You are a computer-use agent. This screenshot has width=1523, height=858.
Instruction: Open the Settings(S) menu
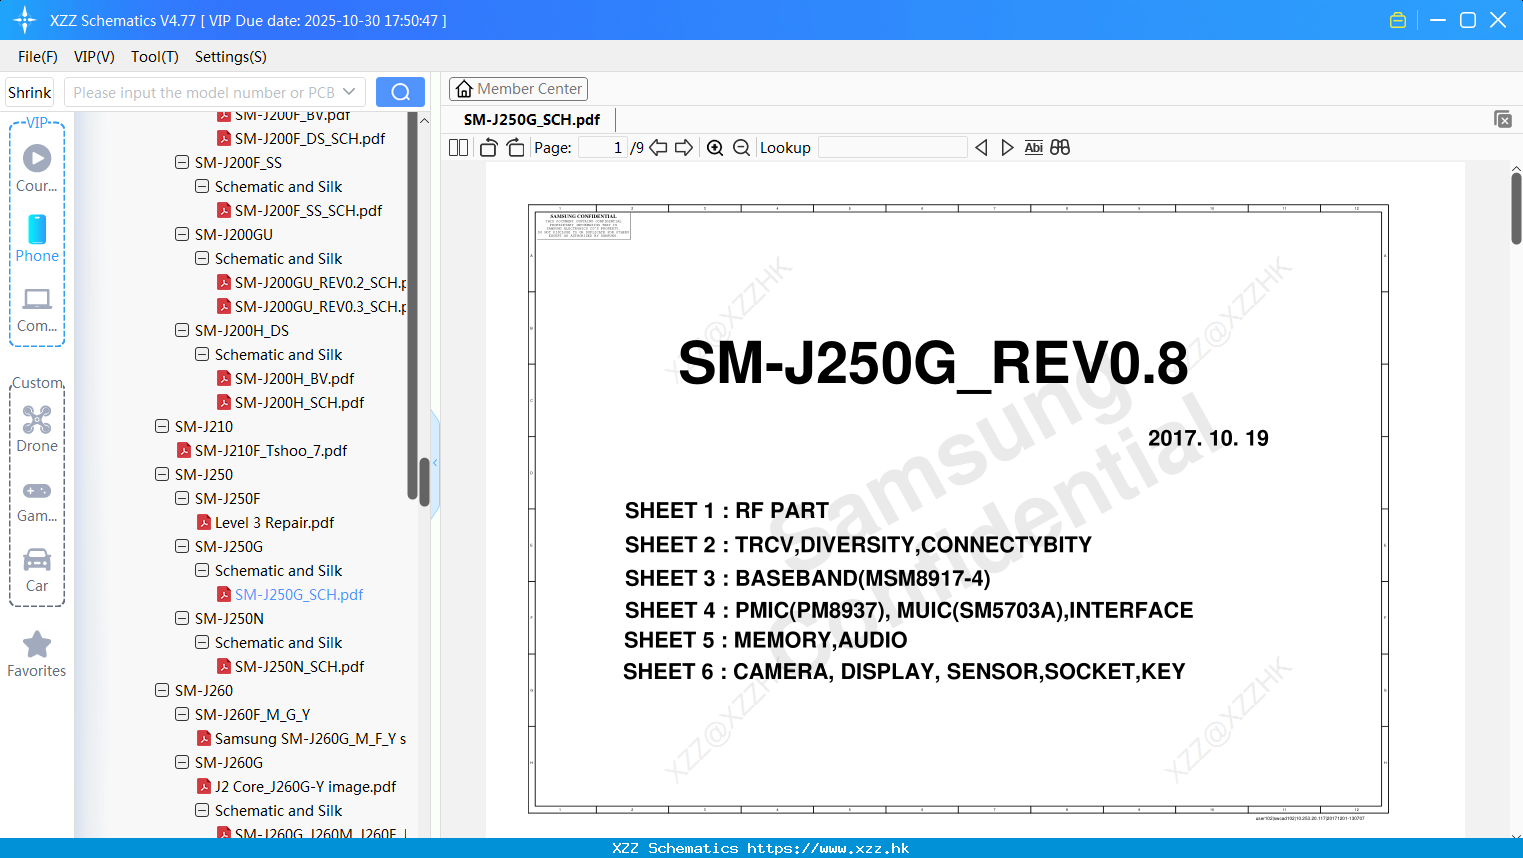pos(230,57)
